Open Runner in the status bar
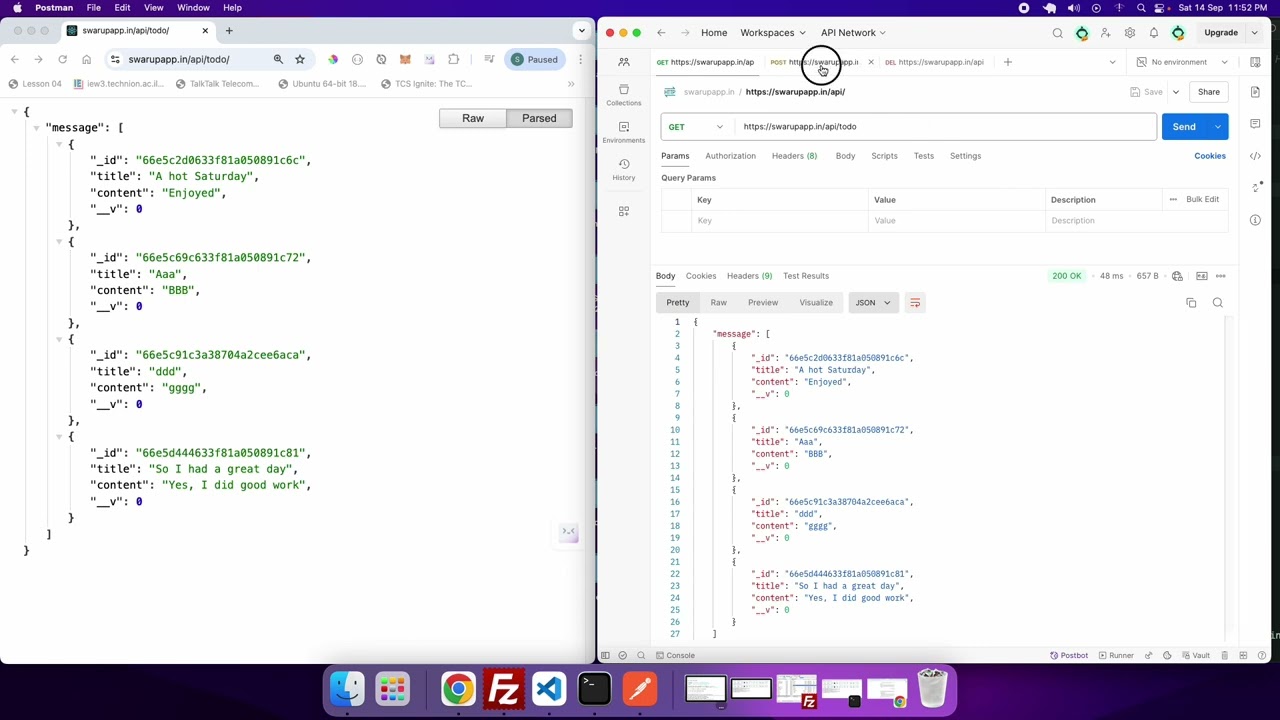The image size is (1280, 720). pos(1115,655)
